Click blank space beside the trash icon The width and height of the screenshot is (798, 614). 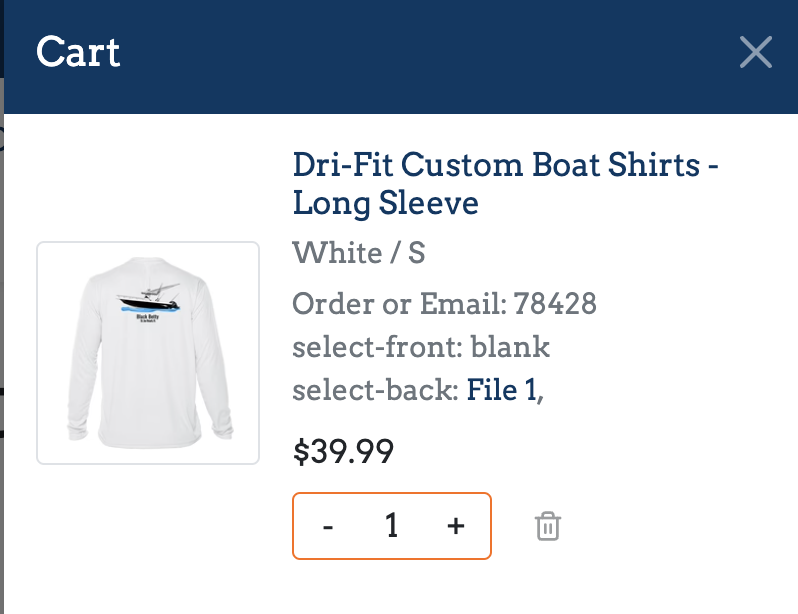(660, 526)
